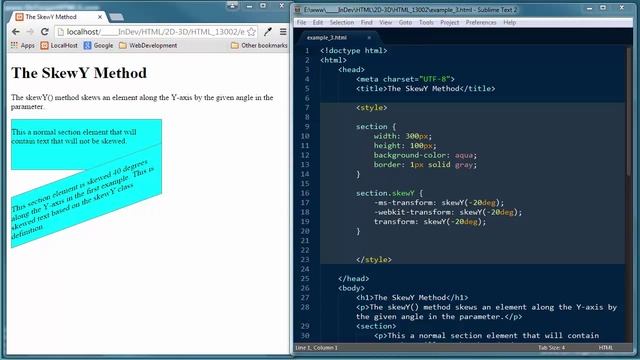The height and width of the screenshot is (360, 640).
Task: Open the LocalHost bookmark
Action: (59, 45)
